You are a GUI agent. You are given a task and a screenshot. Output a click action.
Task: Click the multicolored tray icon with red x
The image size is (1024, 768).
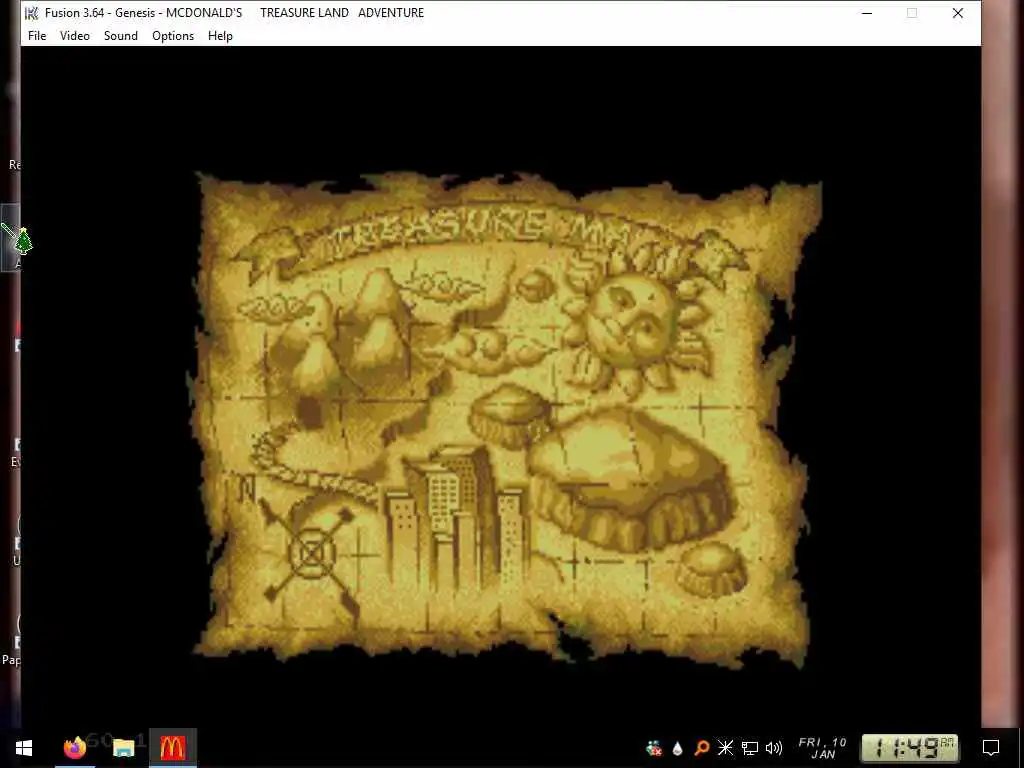[654, 748]
